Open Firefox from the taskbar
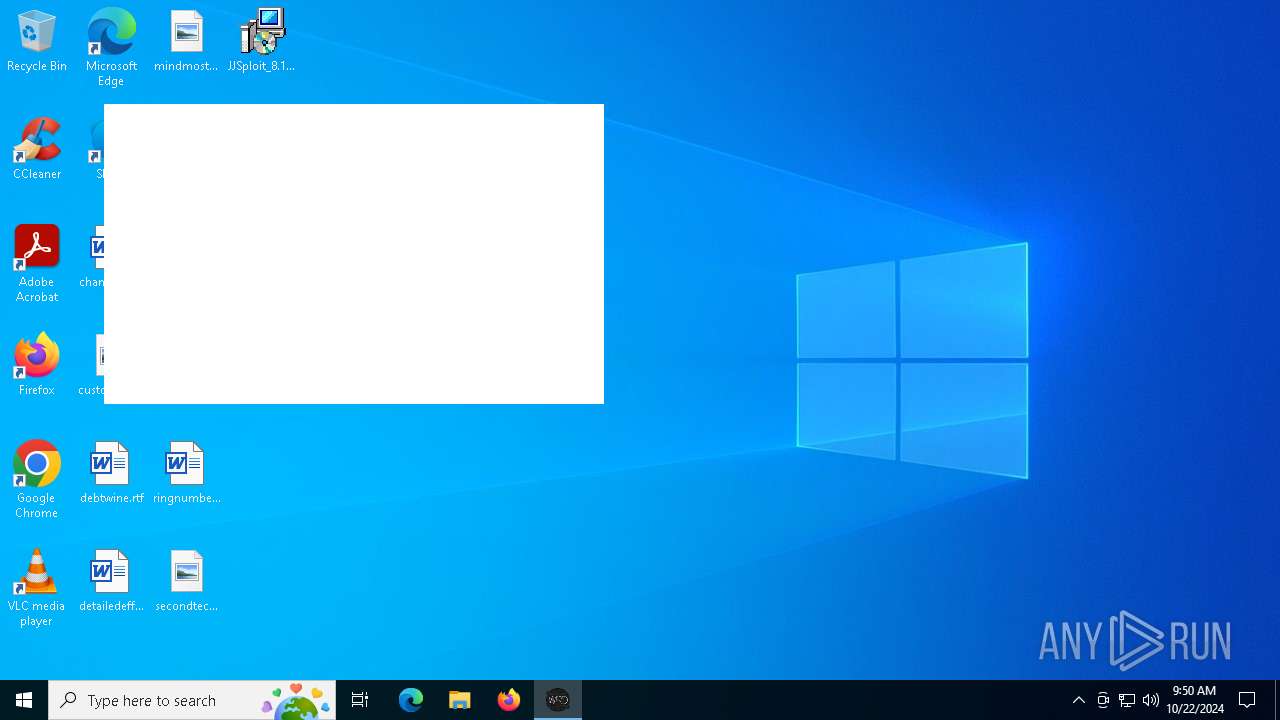 coord(509,700)
